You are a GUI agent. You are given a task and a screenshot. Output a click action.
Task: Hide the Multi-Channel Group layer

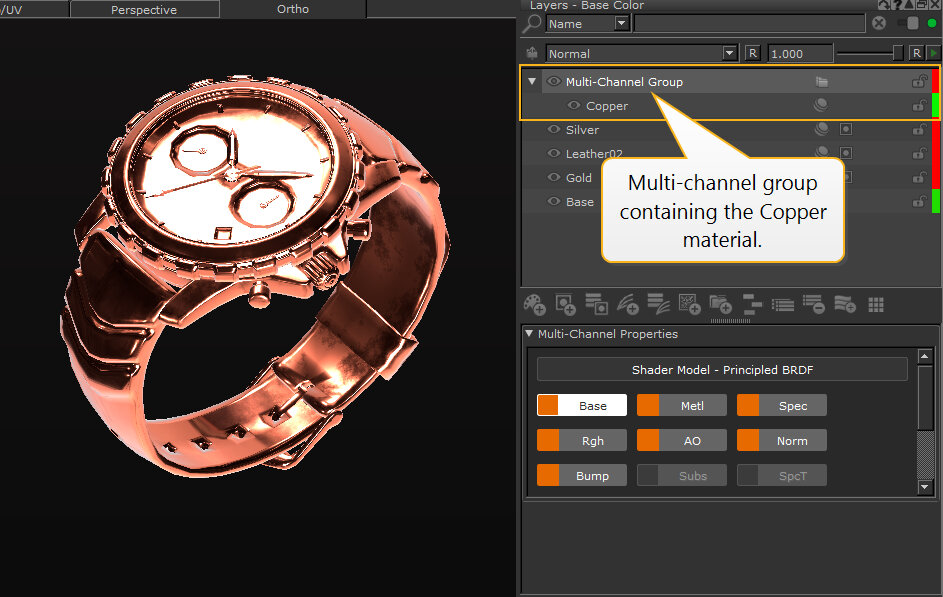(554, 82)
